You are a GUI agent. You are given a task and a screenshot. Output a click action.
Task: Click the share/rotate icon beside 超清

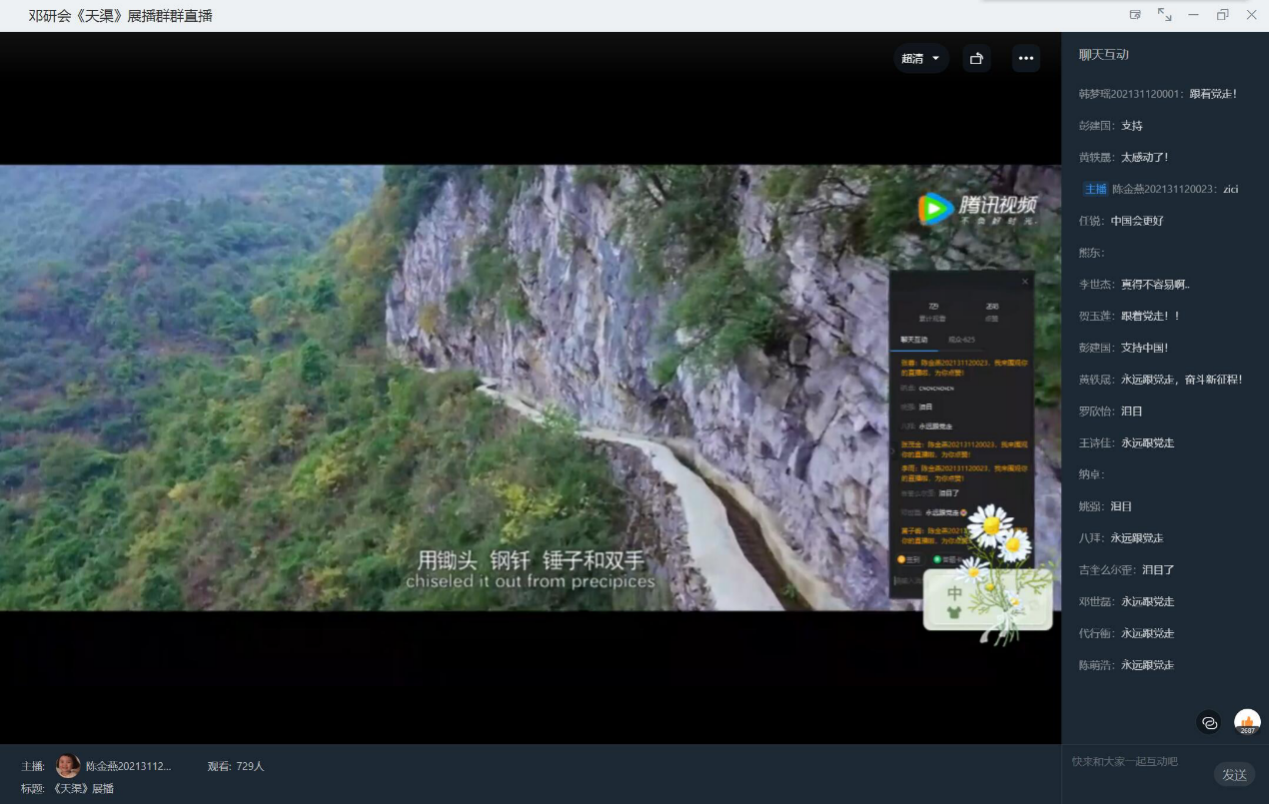click(x=976, y=58)
